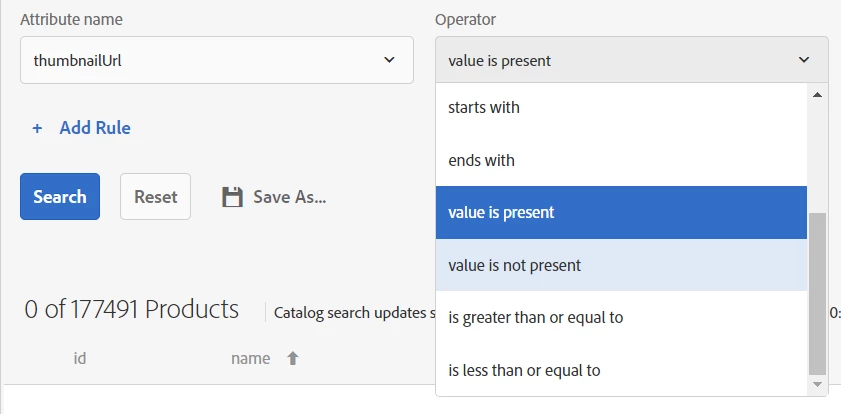Image resolution: width=841 pixels, height=414 pixels.
Task: Collapse the Operator dropdown showing value is present
Action: pos(631,60)
